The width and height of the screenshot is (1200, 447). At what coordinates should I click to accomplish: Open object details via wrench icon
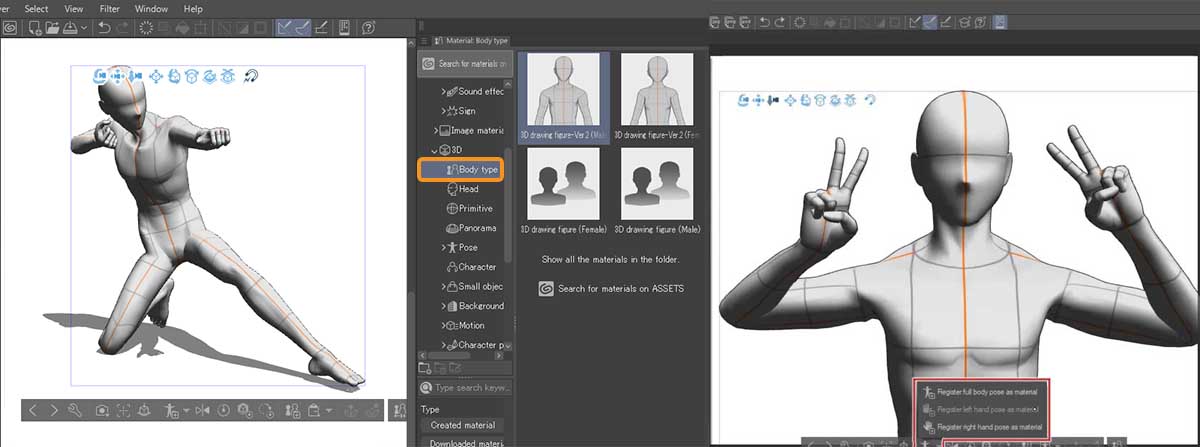[x=75, y=410]
